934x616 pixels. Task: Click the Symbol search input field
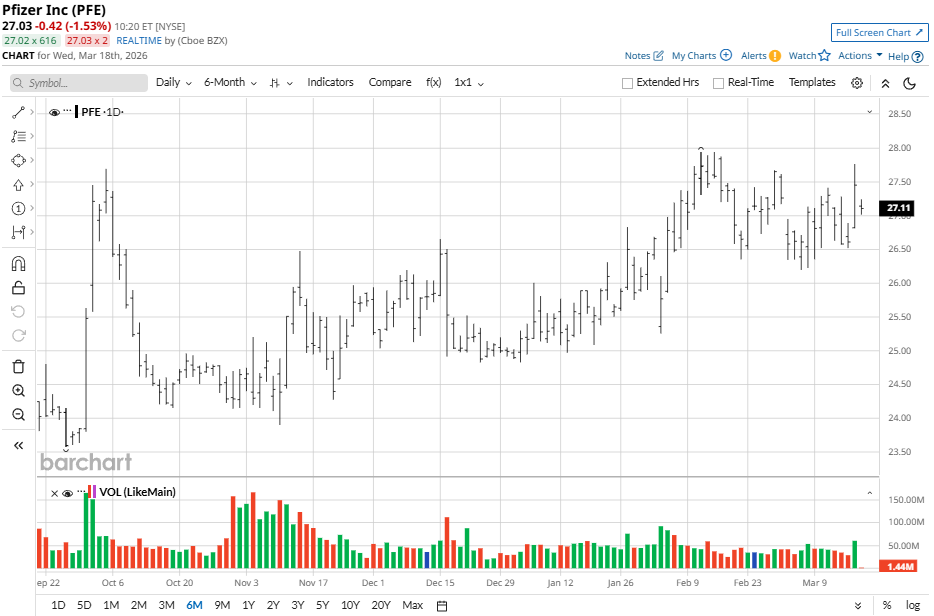[79, 83]
